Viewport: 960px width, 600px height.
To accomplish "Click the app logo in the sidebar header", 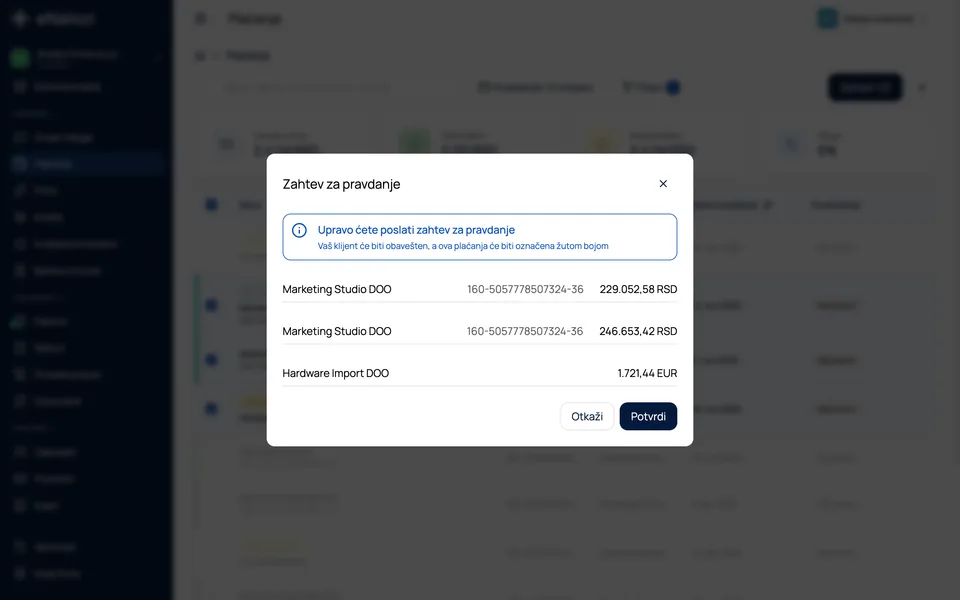I will pos(20,18).
